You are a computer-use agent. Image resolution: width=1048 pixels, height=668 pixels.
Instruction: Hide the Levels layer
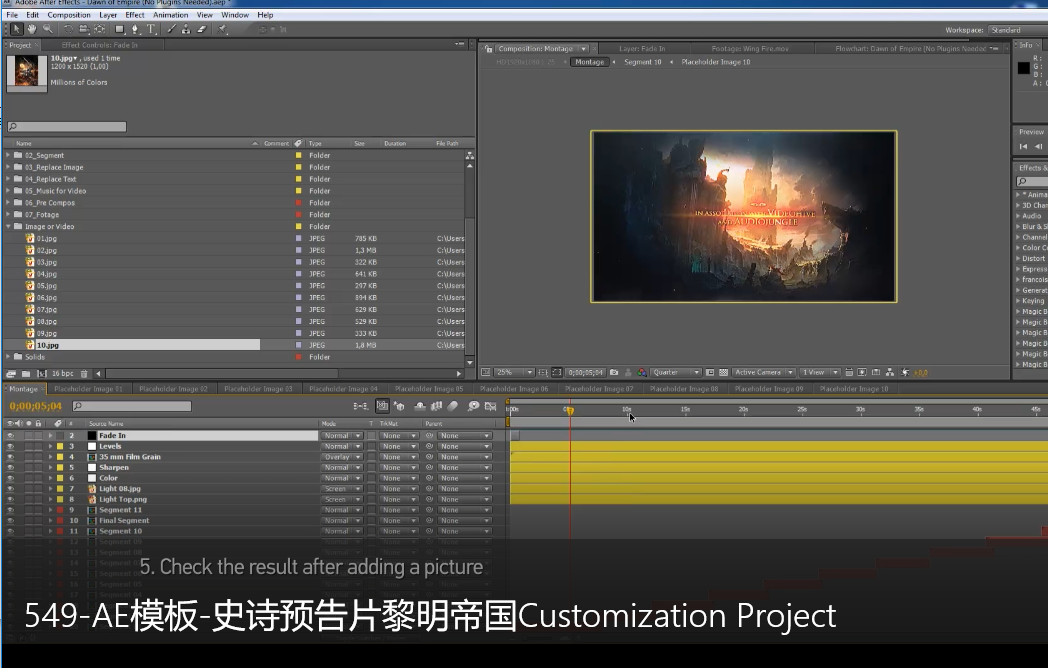tap(10, 447)
